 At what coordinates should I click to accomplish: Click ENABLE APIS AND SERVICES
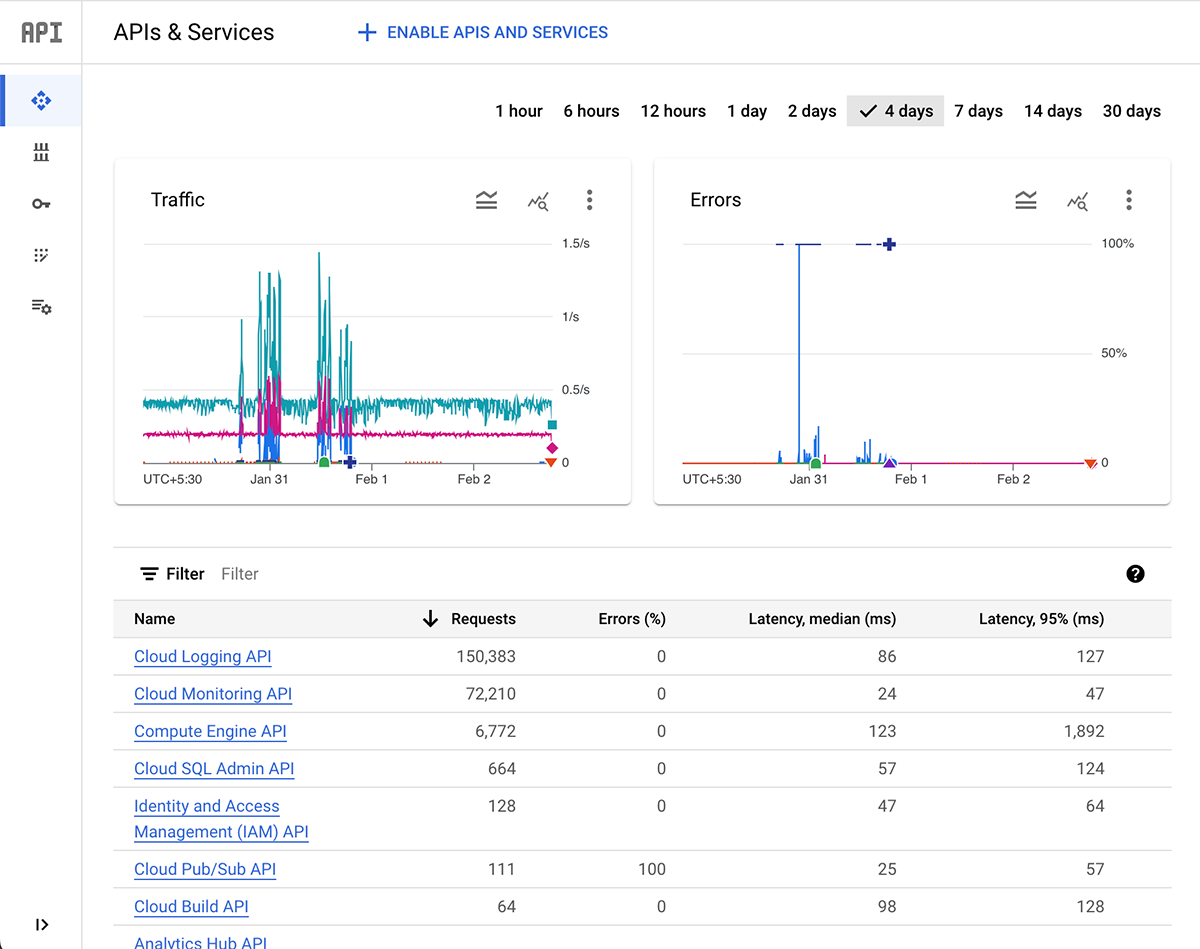click(497, 32)
